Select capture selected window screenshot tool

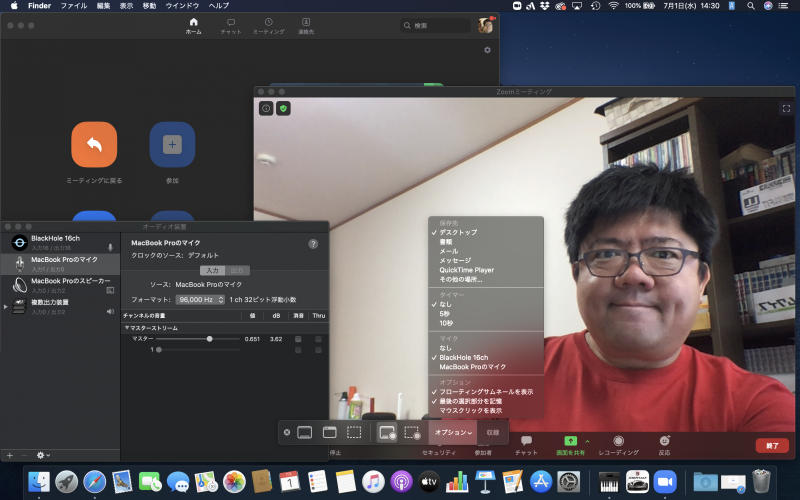[x=330, y=433]
